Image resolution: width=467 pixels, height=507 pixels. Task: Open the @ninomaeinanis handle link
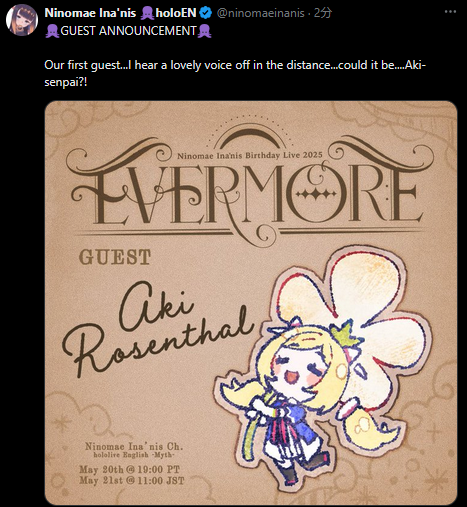(261, 13)
